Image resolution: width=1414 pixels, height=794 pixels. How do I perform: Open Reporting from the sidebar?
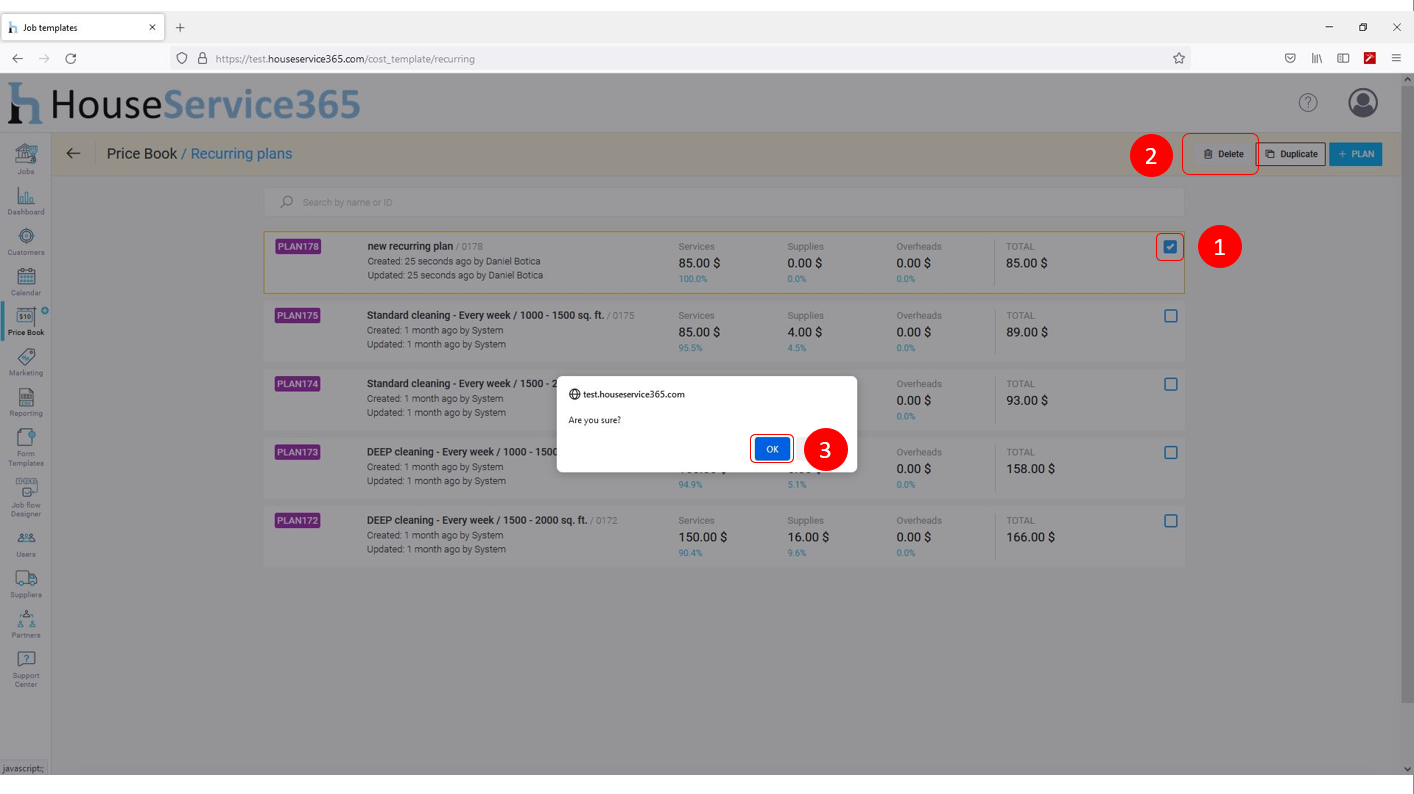point(26,402)
